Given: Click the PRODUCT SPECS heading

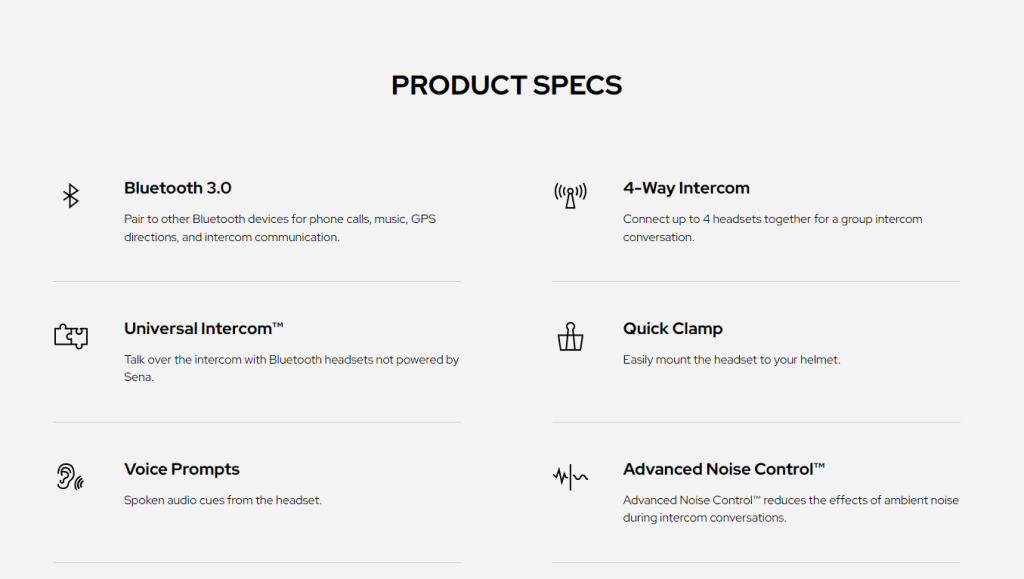Looking at the screenshot, I should (506, 86).
